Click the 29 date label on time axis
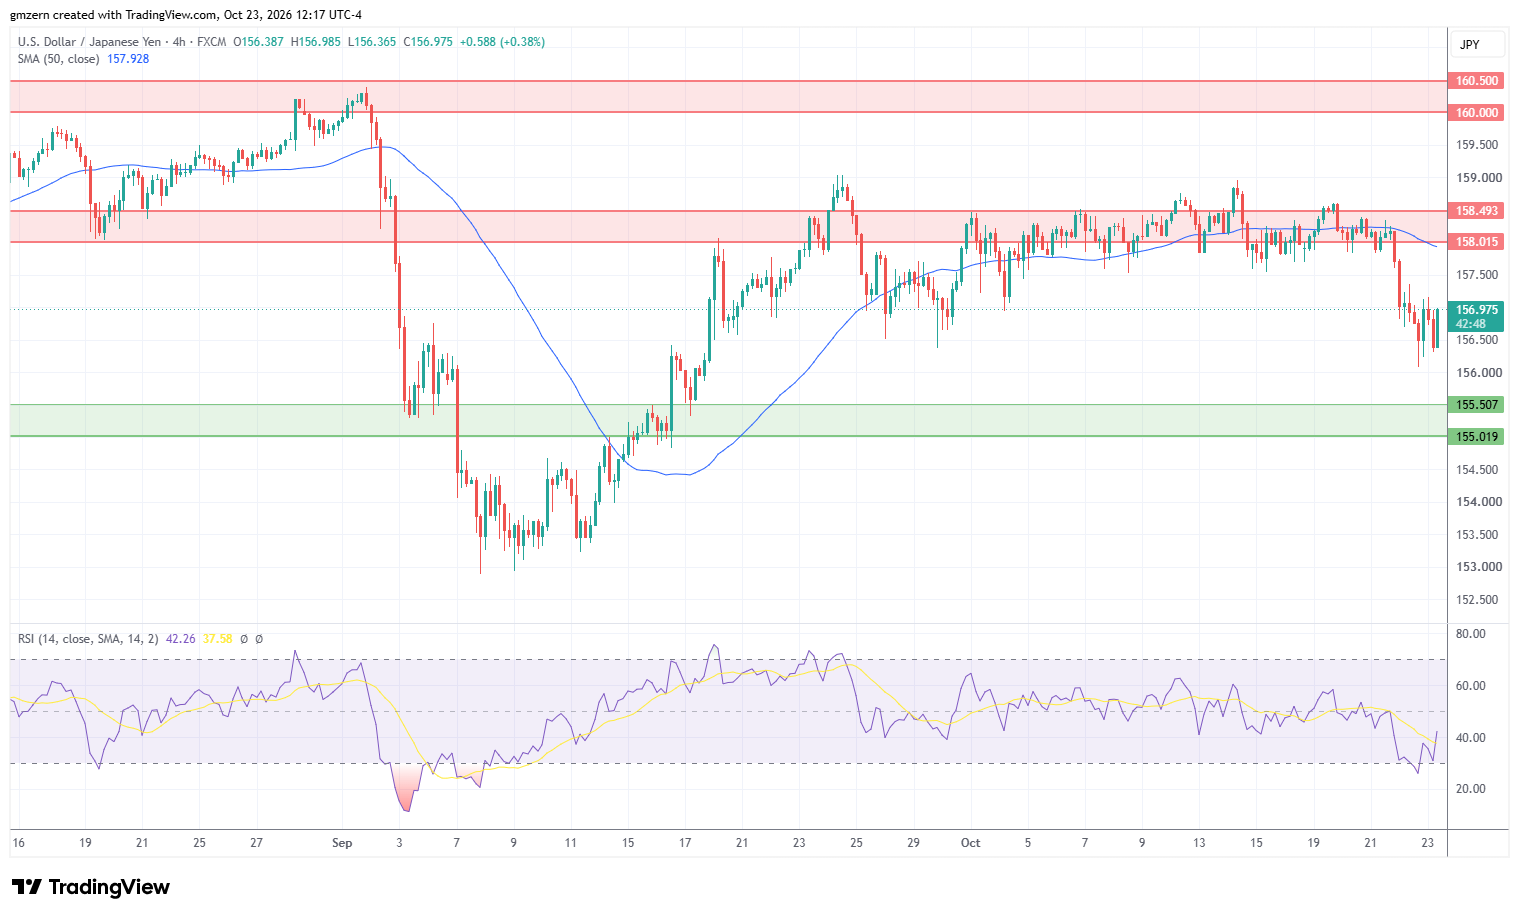Image resolution: width=1519 pixels, height=917 pixels. point(913,843)
